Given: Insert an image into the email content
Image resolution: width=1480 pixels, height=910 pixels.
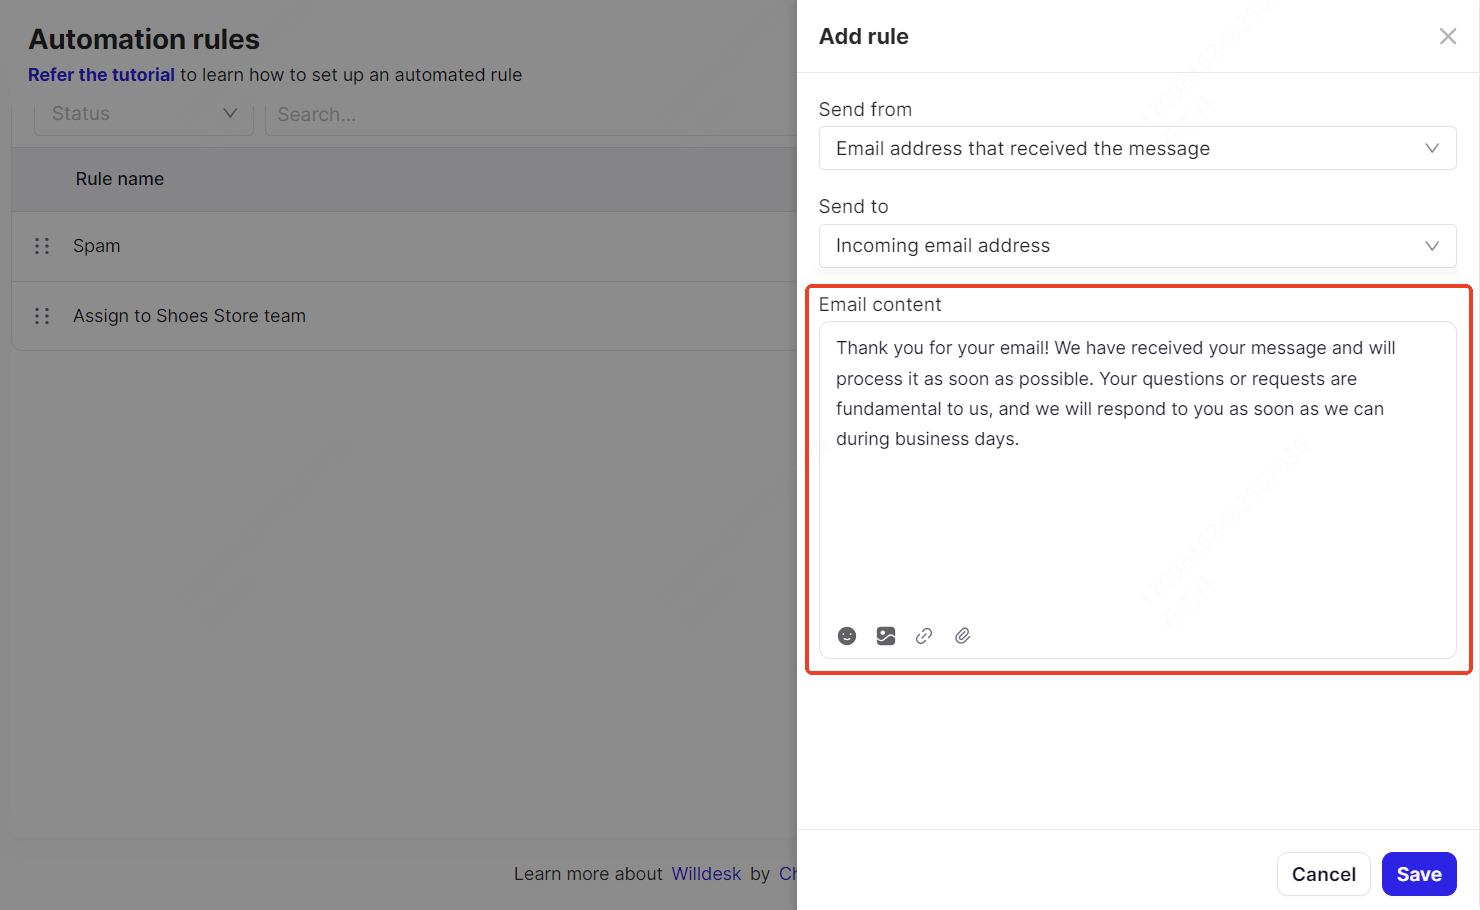Looking at the screenshot, I should (886, 636).
